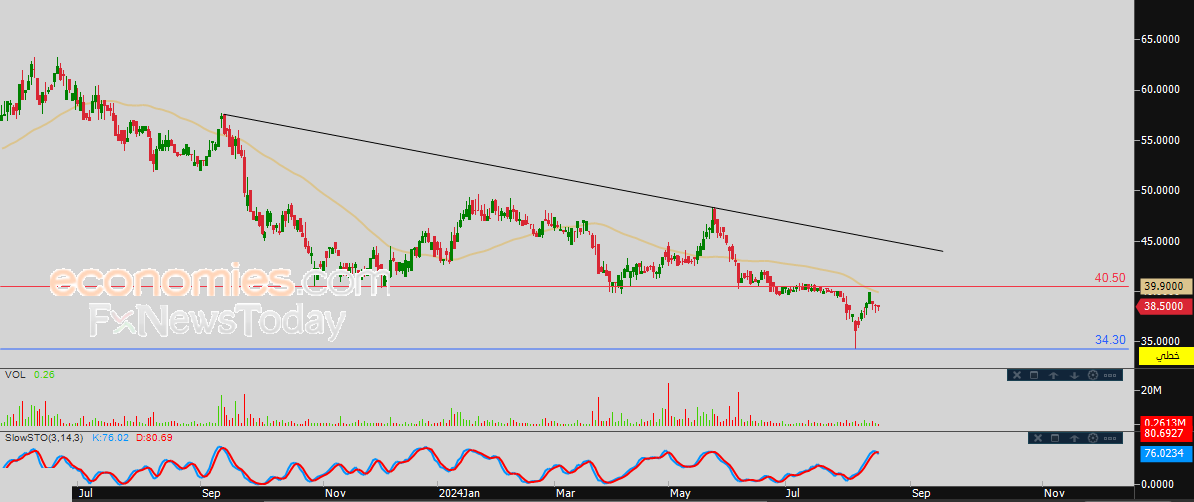The image size is (1194, 502).
Task: Close the SlowSTO indicator panel
Action: (x=1038, y=438)
